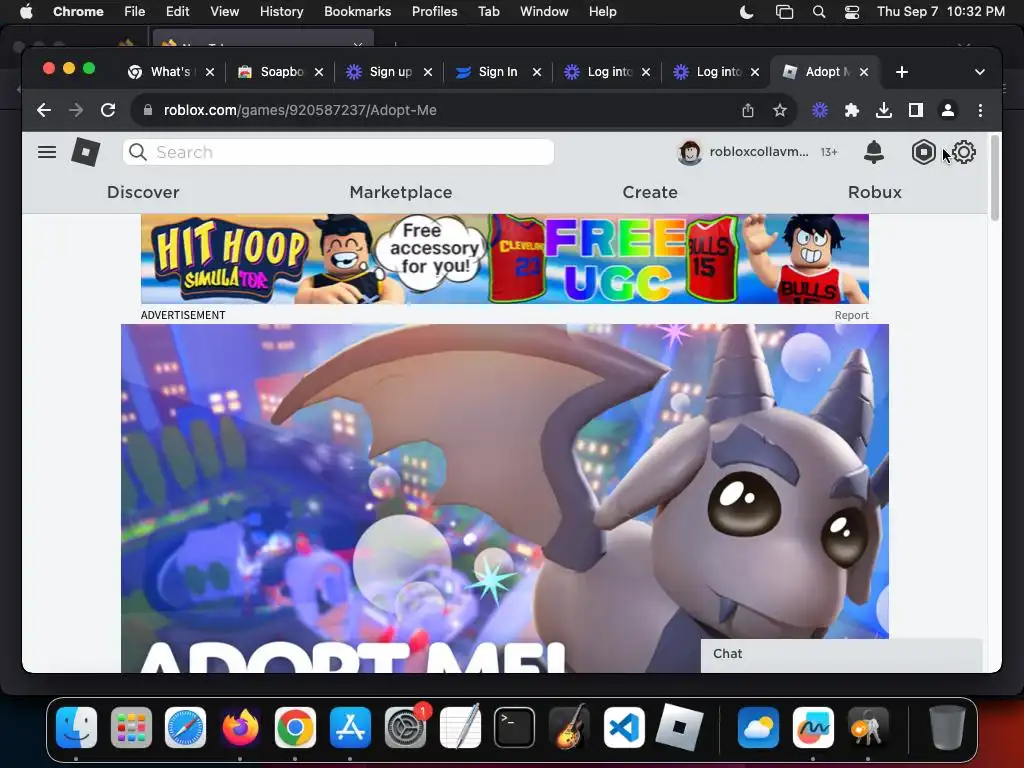This screenshot has height=768, width=1024.
Task: Open Finder from the dock
Action: 76,728
